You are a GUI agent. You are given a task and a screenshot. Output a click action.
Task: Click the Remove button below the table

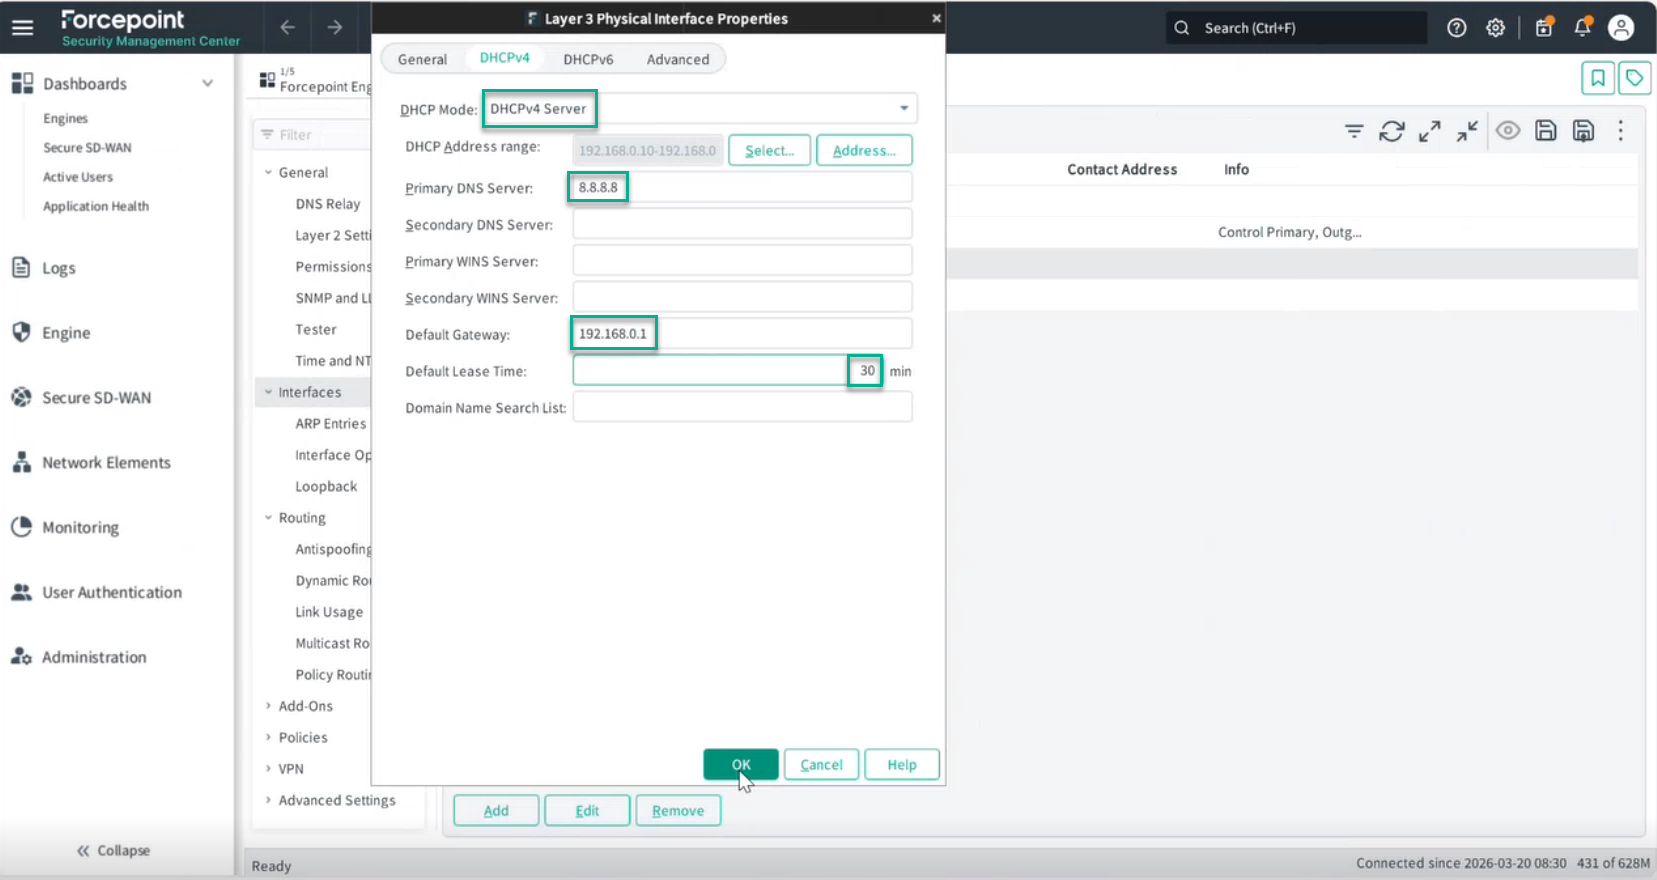678,811
